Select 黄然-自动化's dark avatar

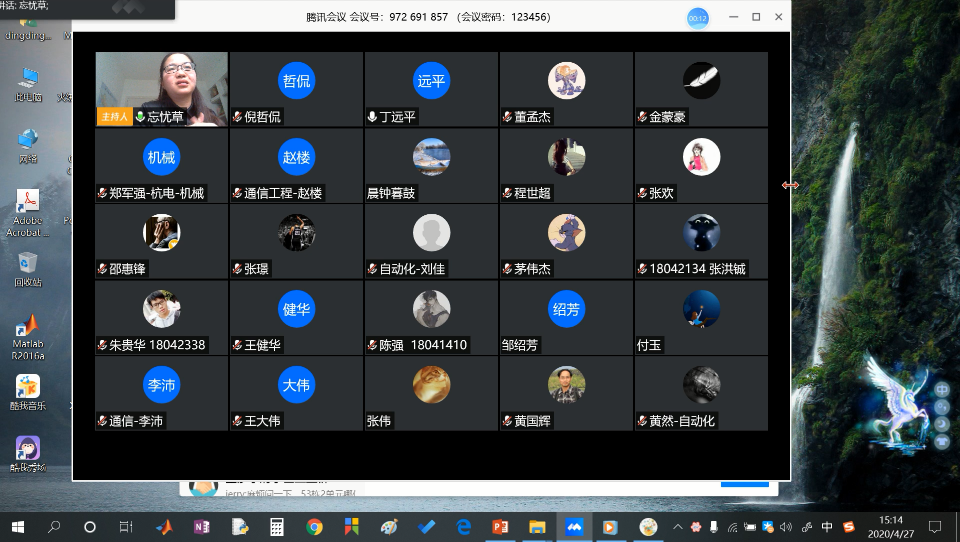pos(702,385)
